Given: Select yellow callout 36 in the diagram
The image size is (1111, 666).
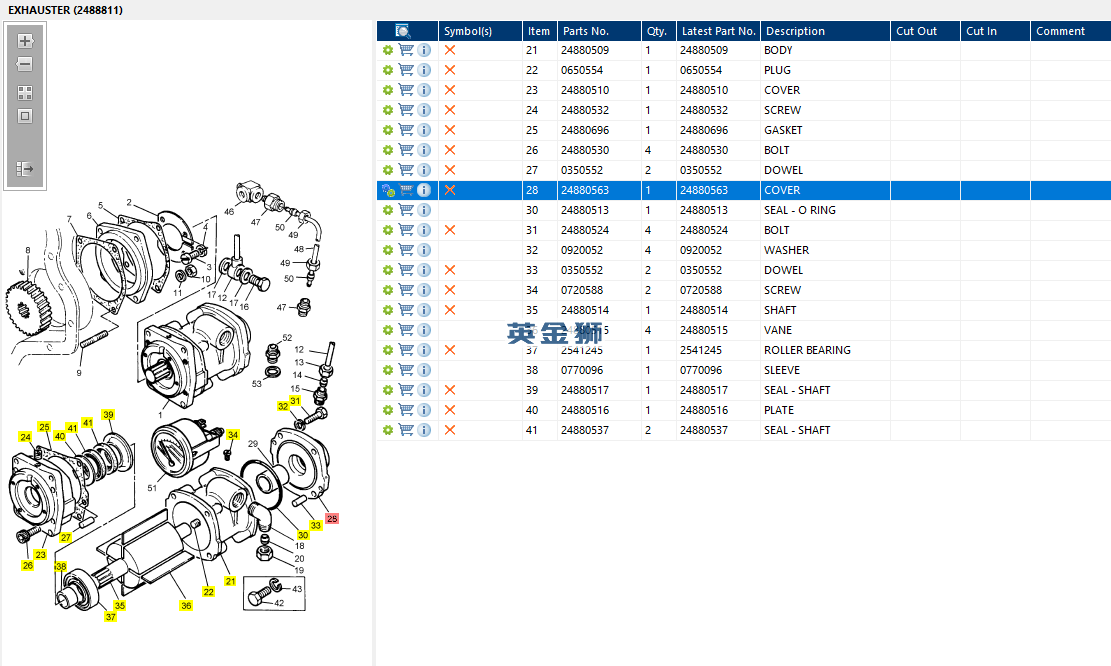Looking at the screenshot, I should [x=186, y=605].
